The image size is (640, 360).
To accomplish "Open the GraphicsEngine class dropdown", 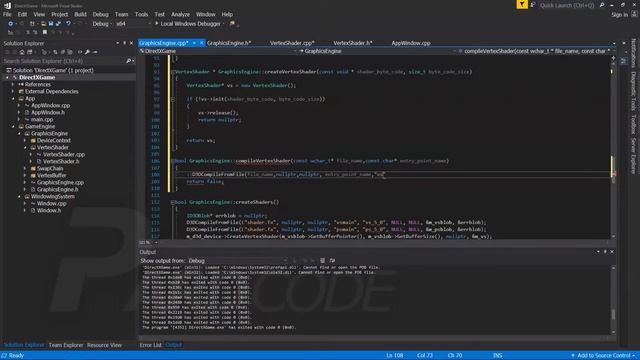I will (378, 51).
